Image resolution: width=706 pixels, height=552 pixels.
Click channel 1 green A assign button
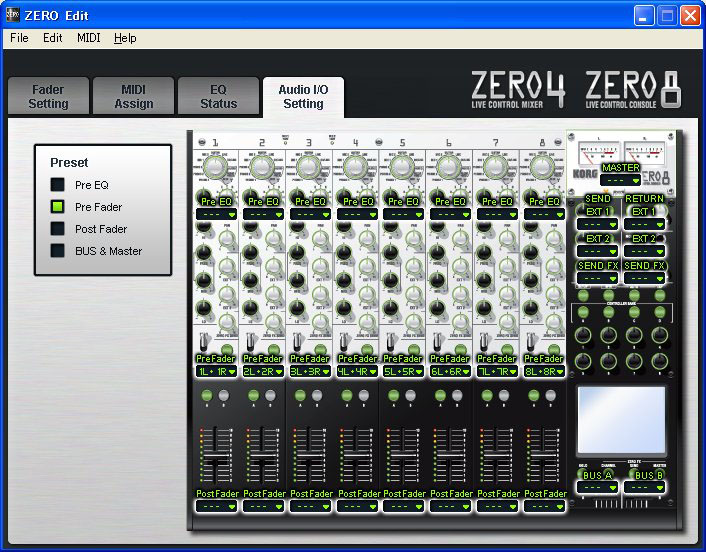coord(207,396)
